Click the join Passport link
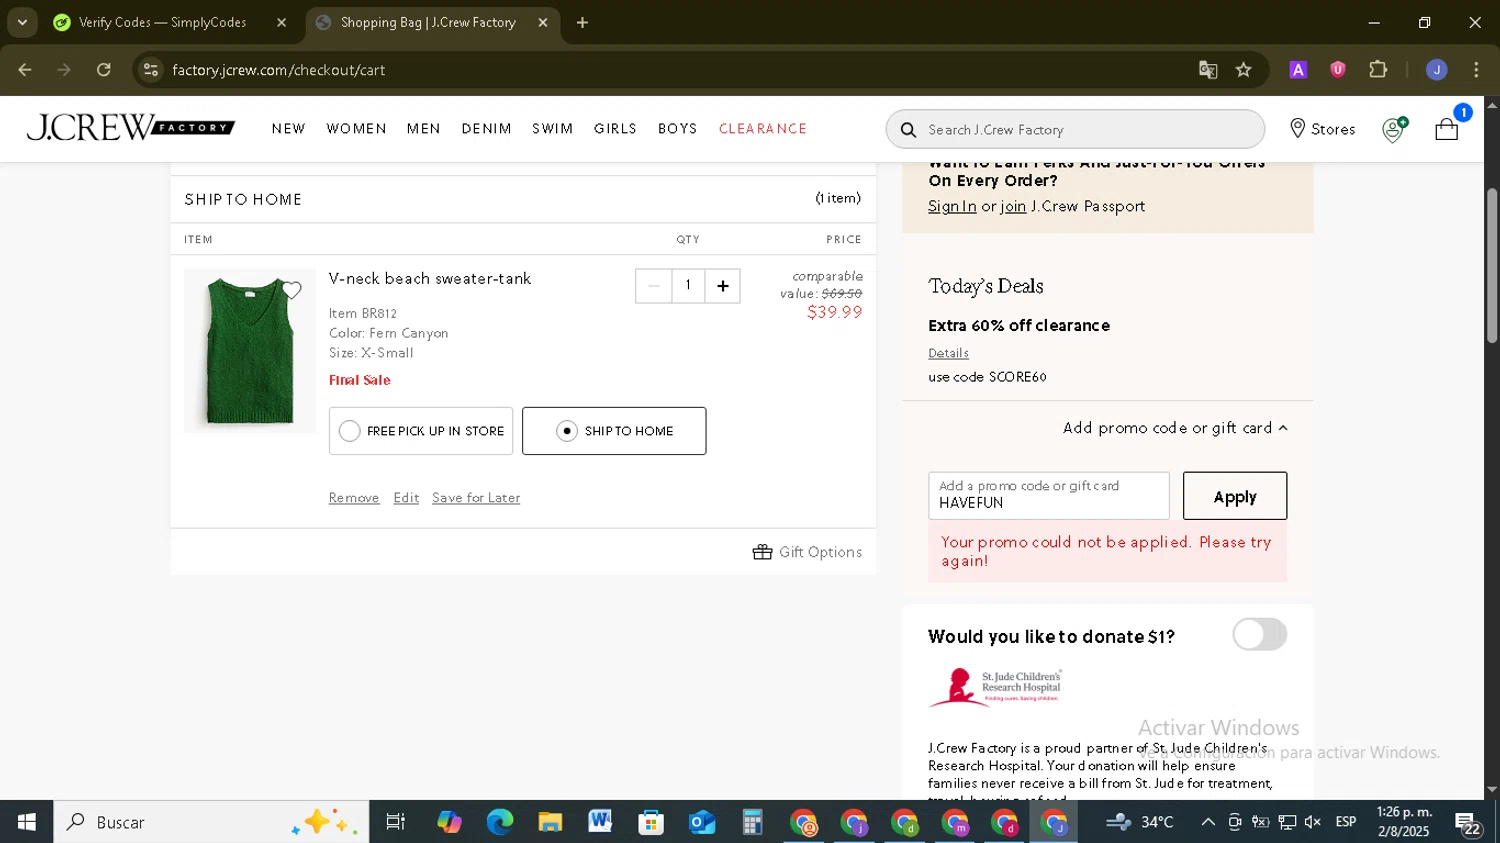 click(x=1013, y=206)
